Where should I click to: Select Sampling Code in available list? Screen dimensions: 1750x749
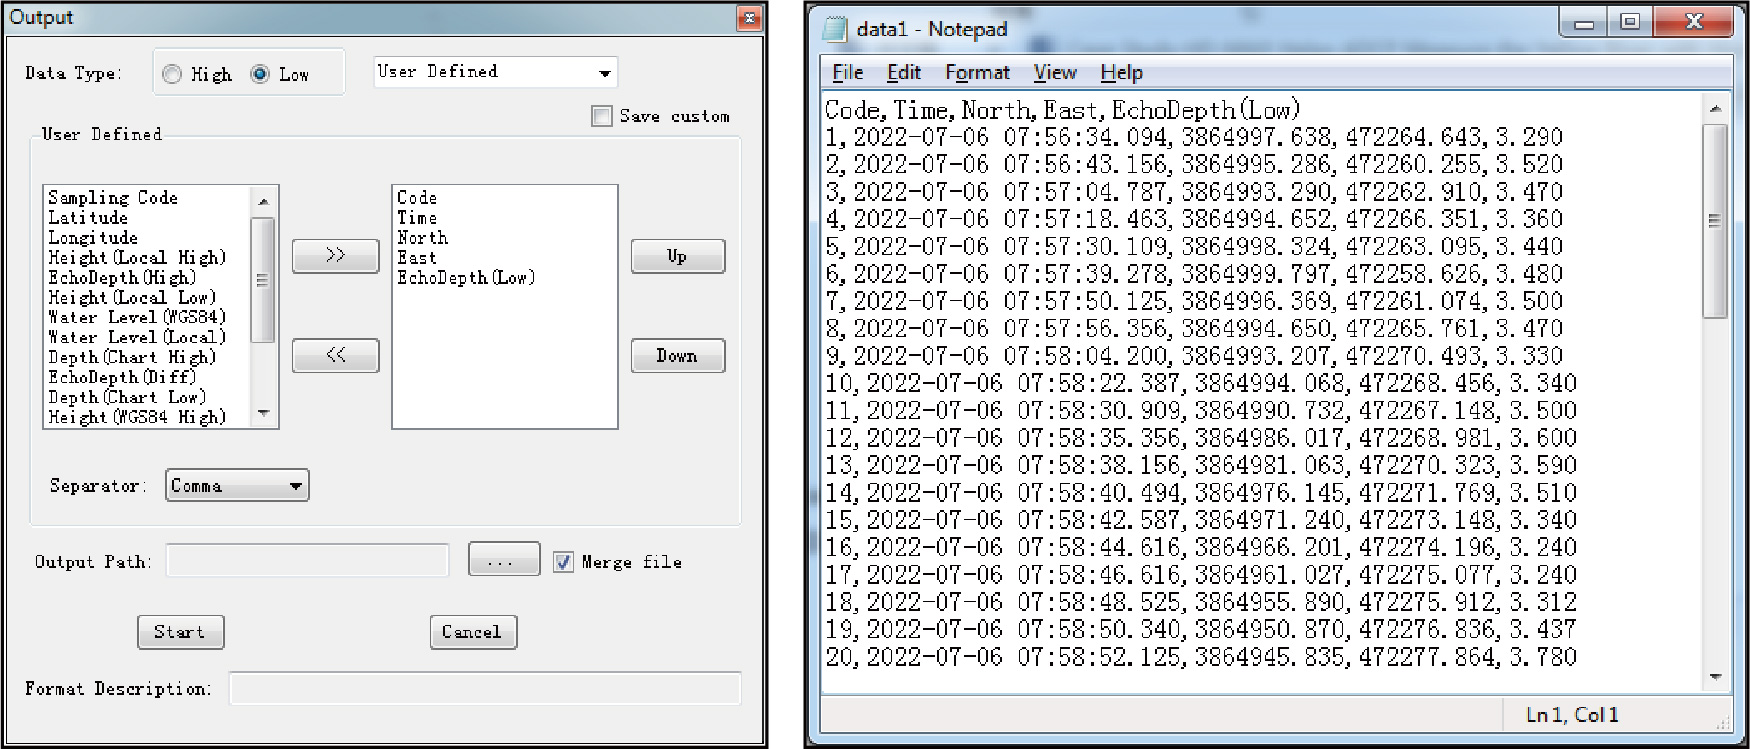tap(113, 198)
